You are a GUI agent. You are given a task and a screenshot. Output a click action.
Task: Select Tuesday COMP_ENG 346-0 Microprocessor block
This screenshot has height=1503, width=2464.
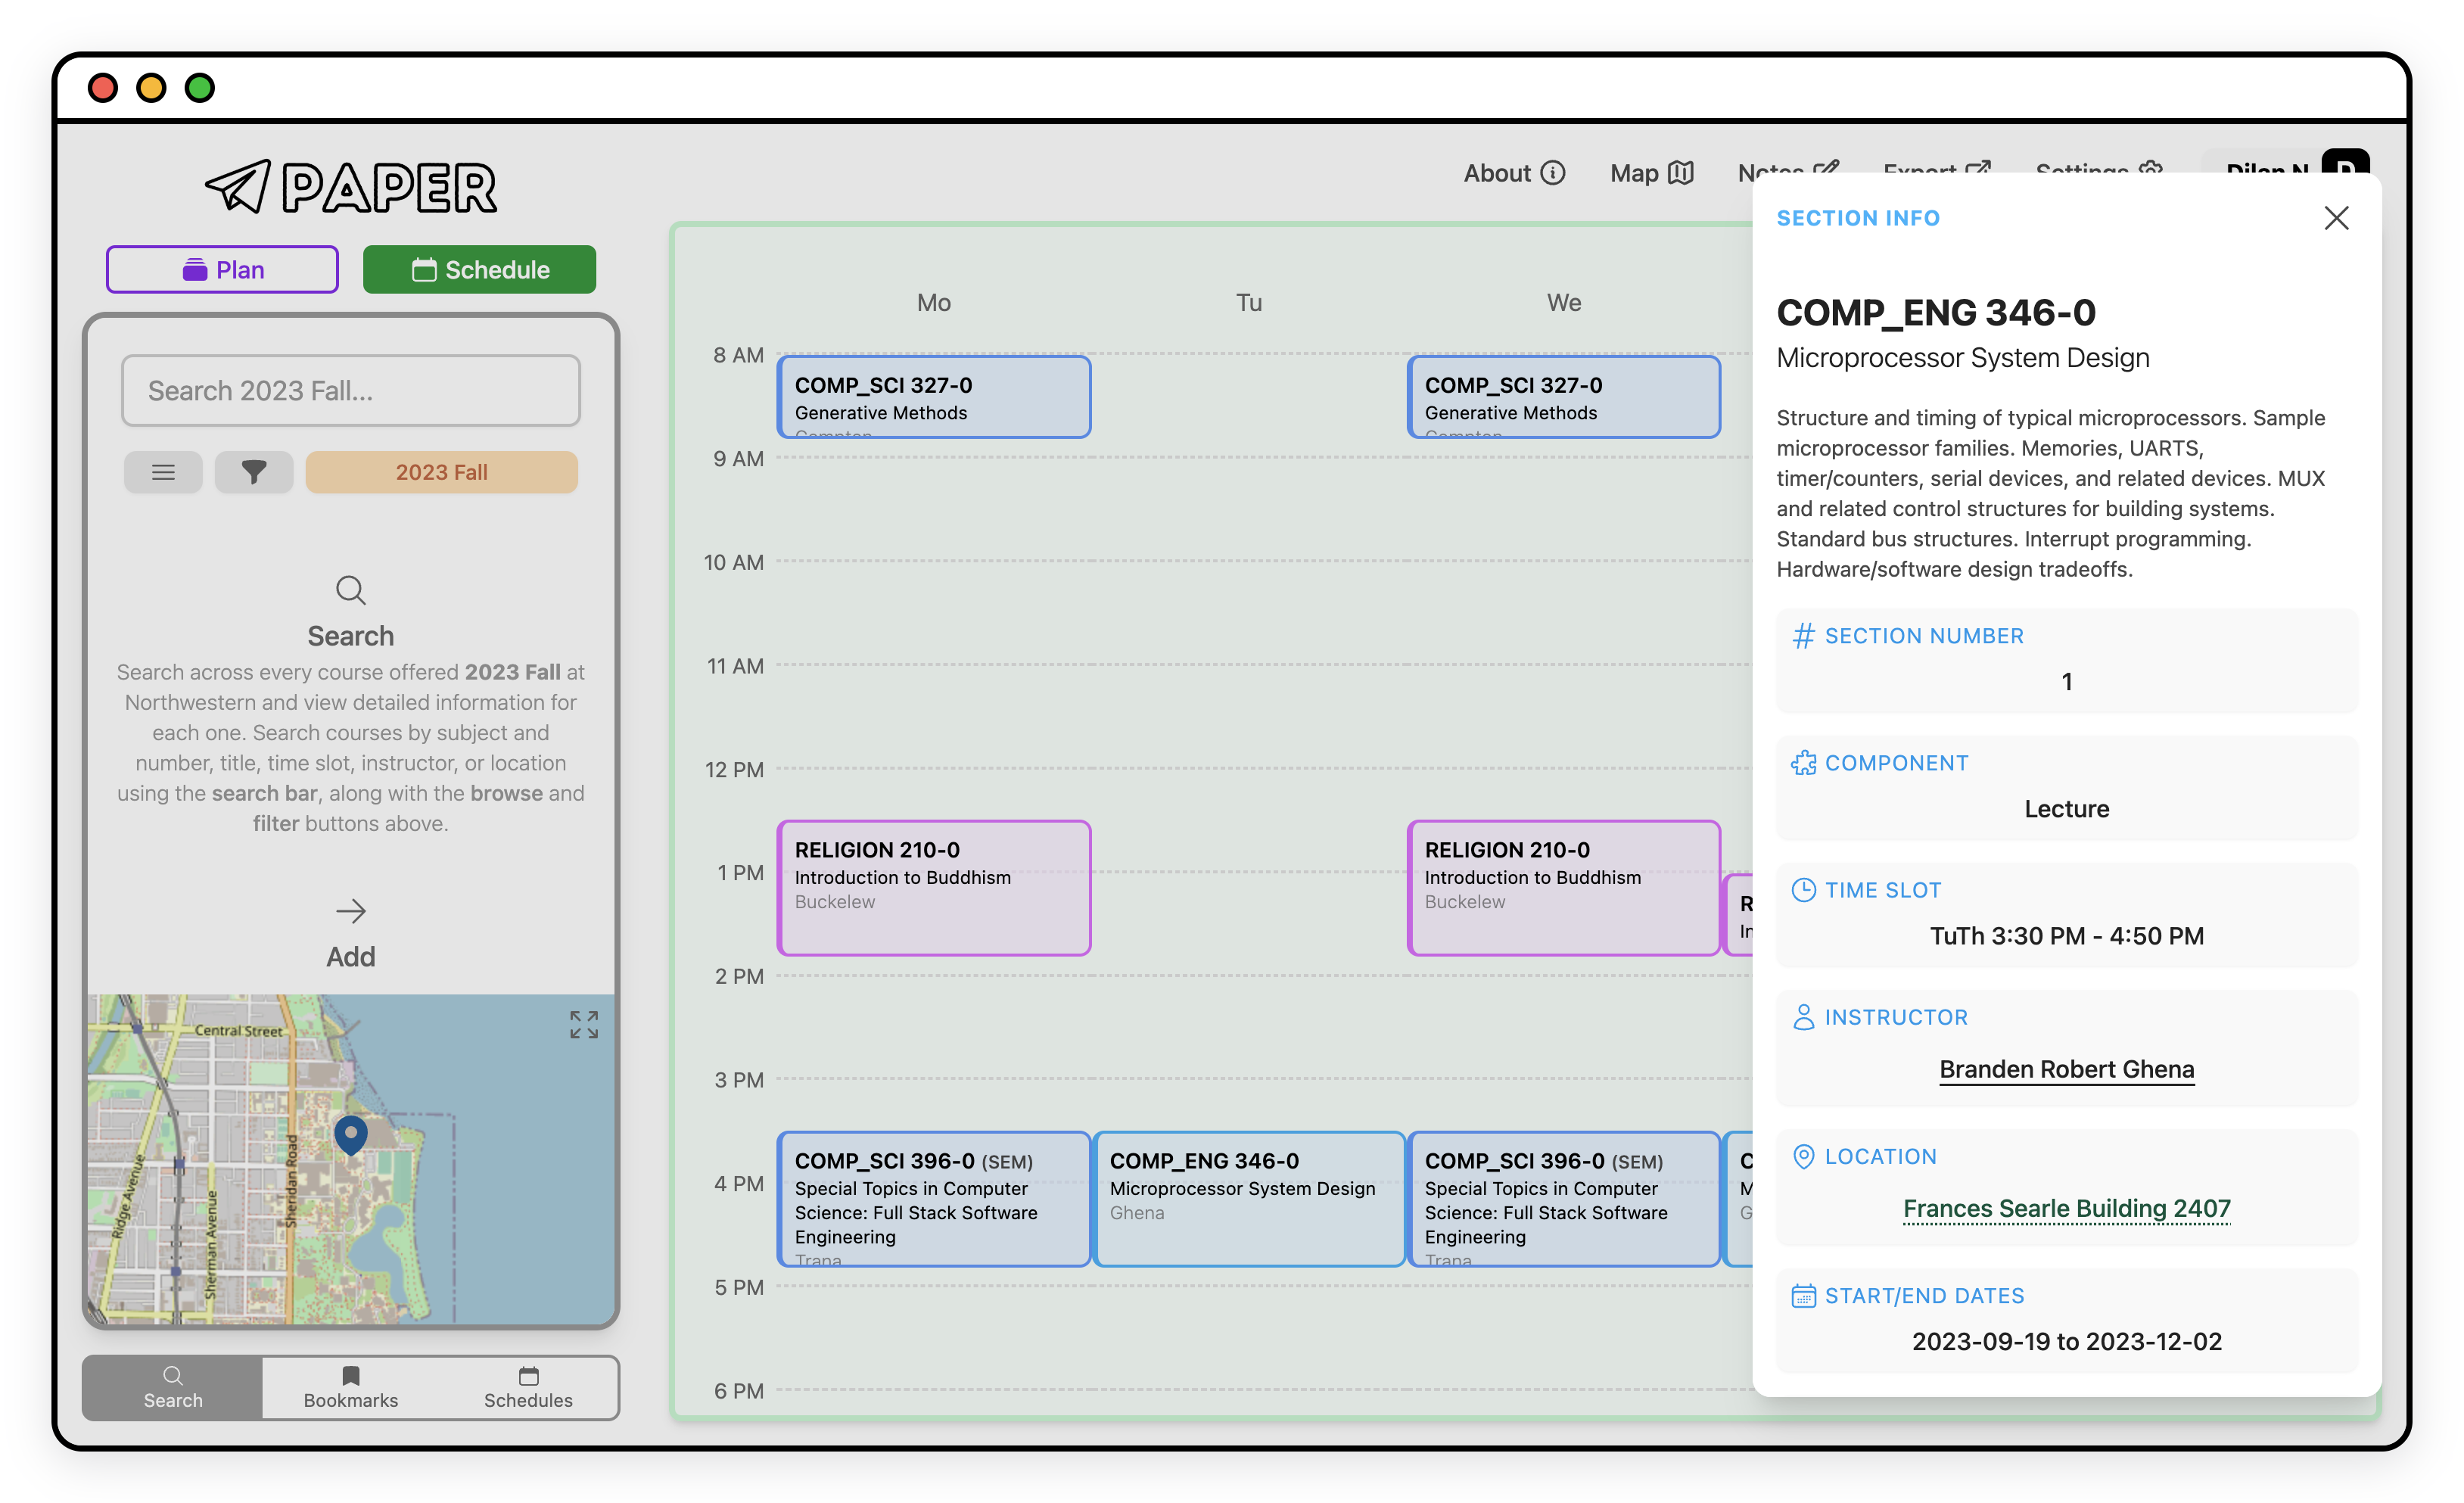[1248, 1199]
